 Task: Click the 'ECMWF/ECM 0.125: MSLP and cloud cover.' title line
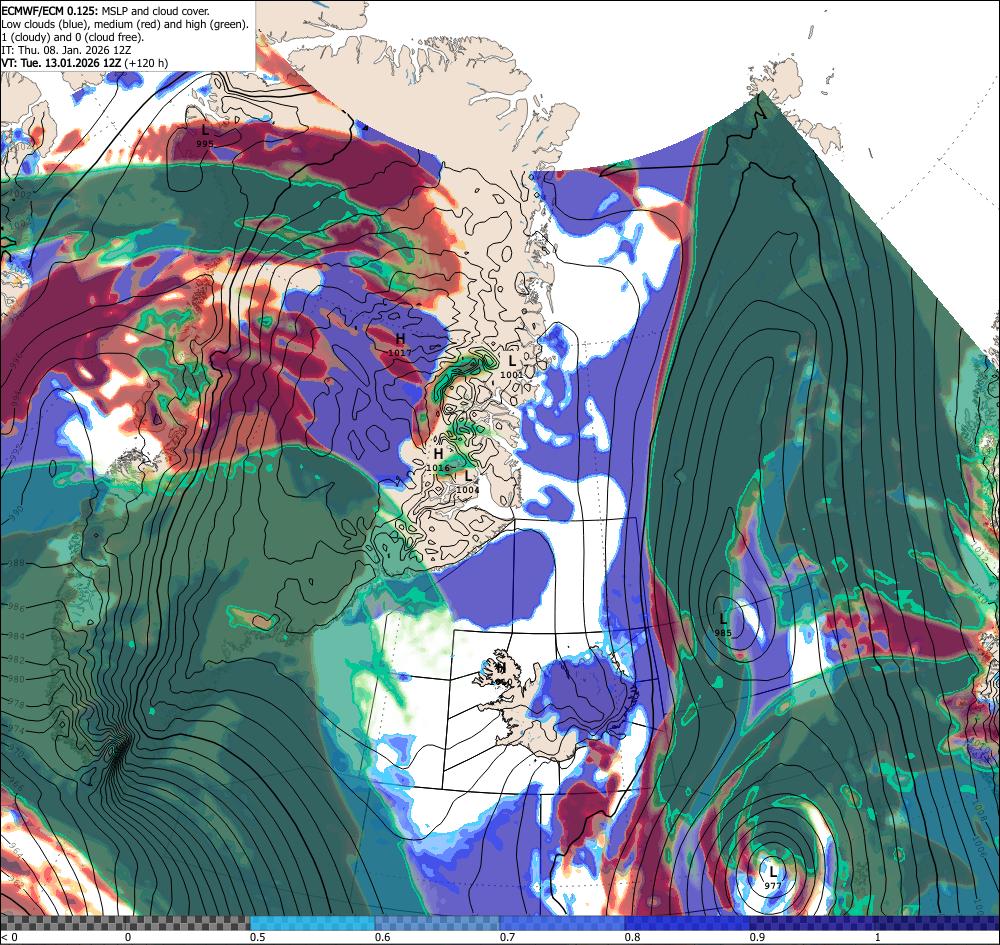pyautogui.click(x=105, y=11)
